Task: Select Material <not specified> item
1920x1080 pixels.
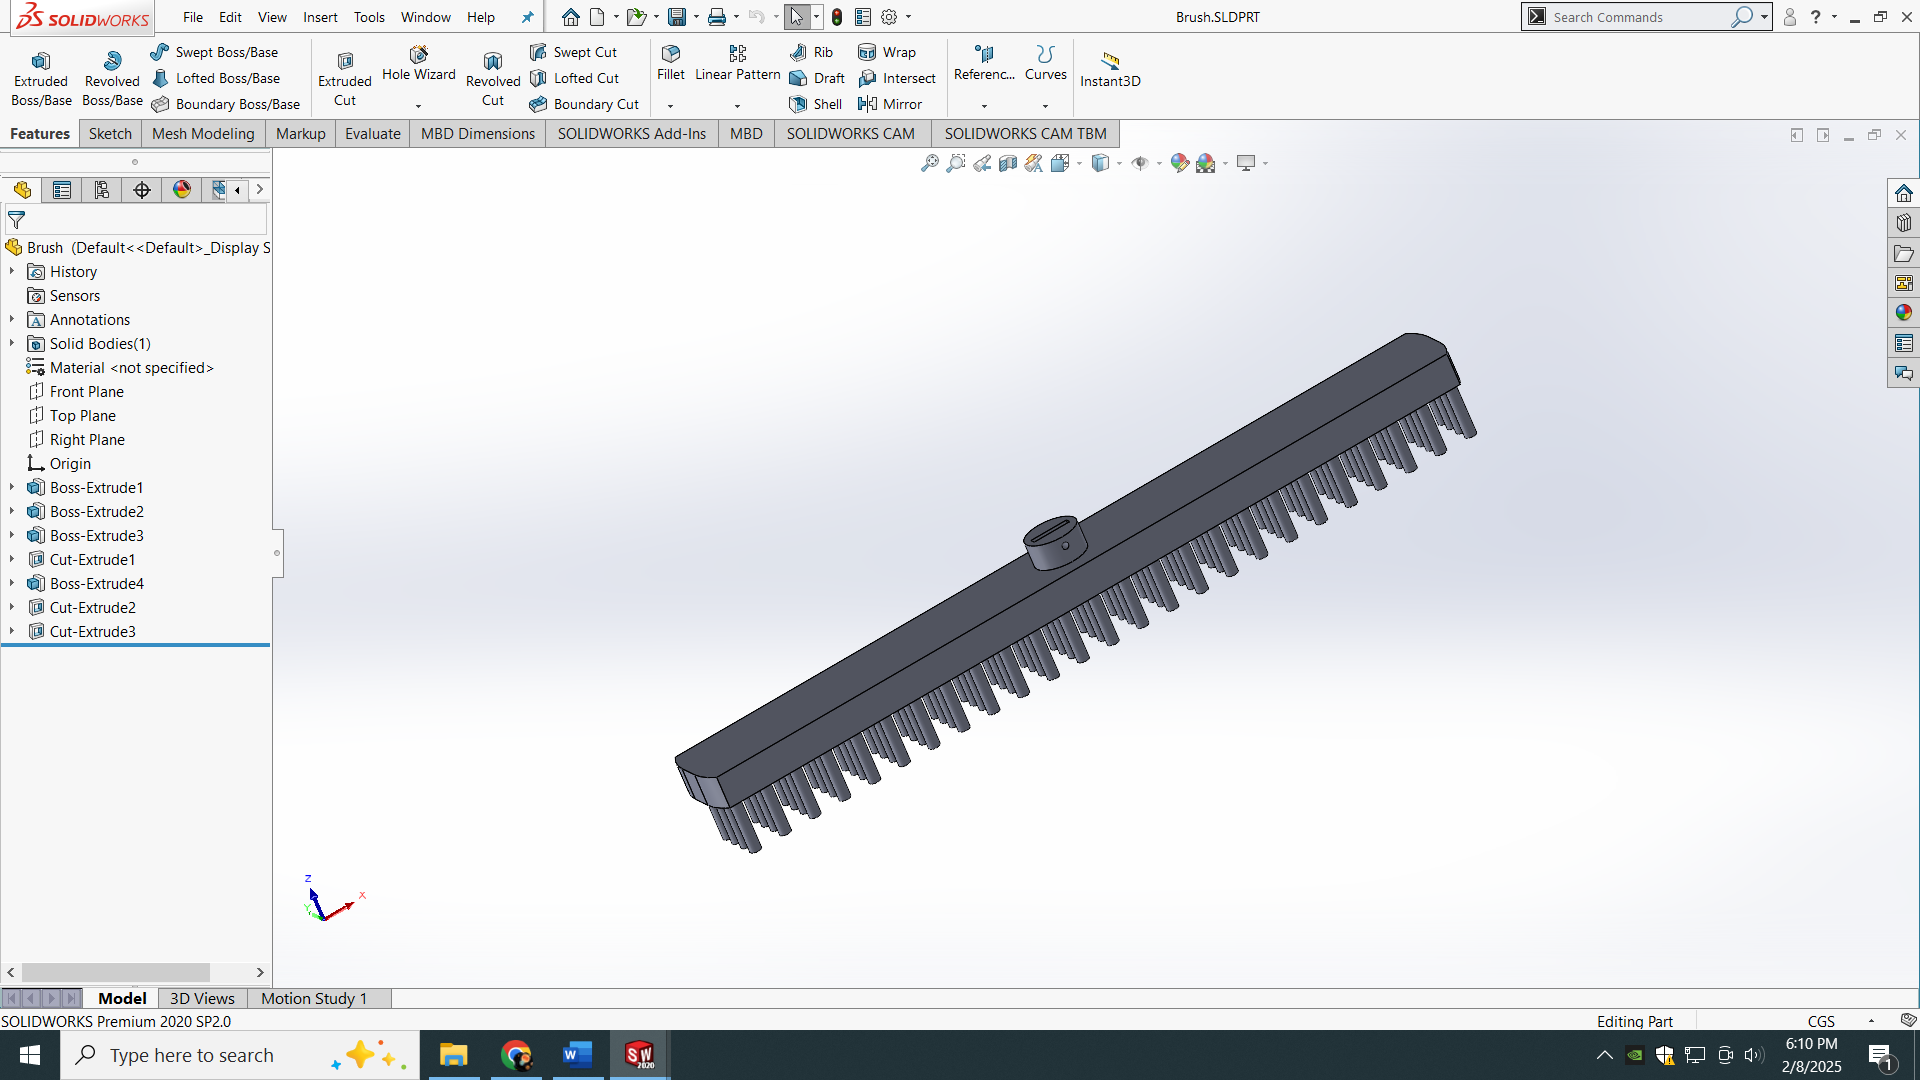Action: click(132, 368)
